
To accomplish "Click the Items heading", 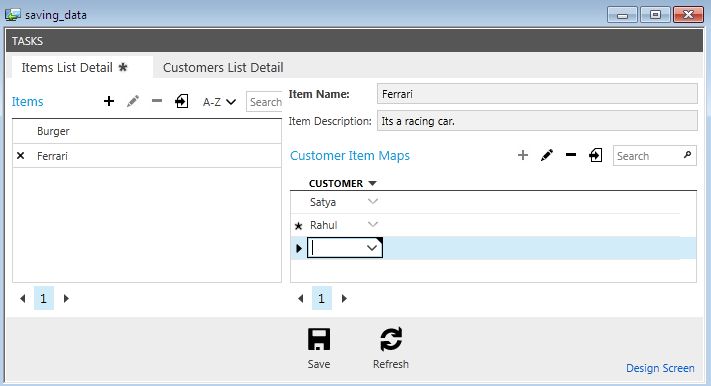I will click(28, 102).
